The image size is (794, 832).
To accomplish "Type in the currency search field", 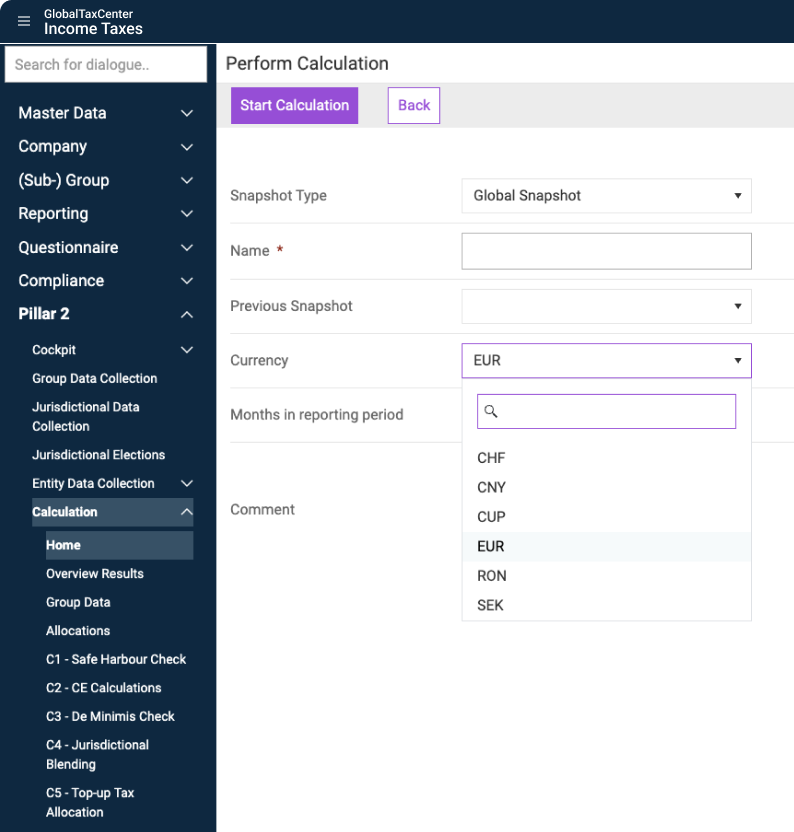I will [615, 411].
